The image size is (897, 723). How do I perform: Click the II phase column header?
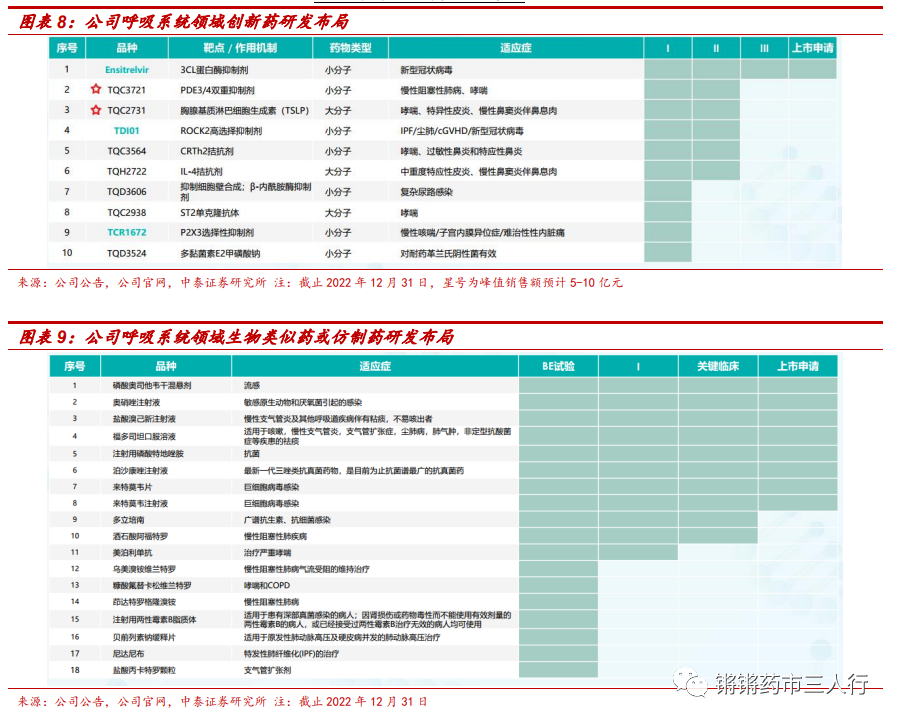[x=716, y=49]
